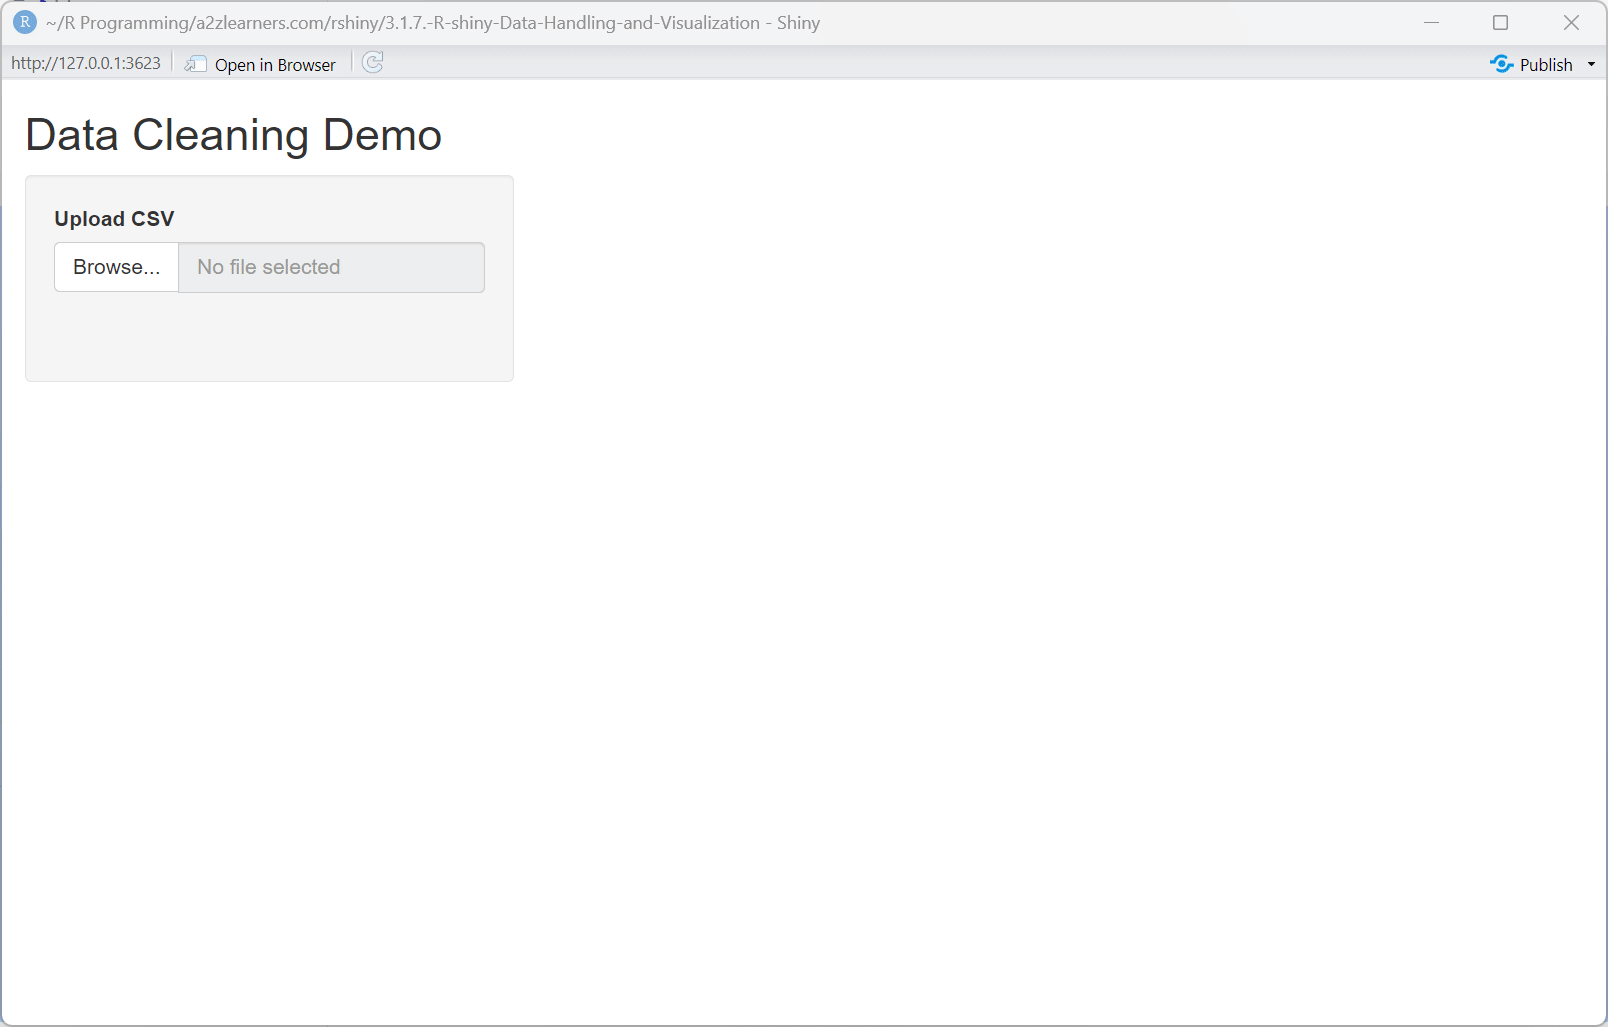Click the window icon next to Open in Browser
1608x1027 pixels.
click(x=196, y=64)
